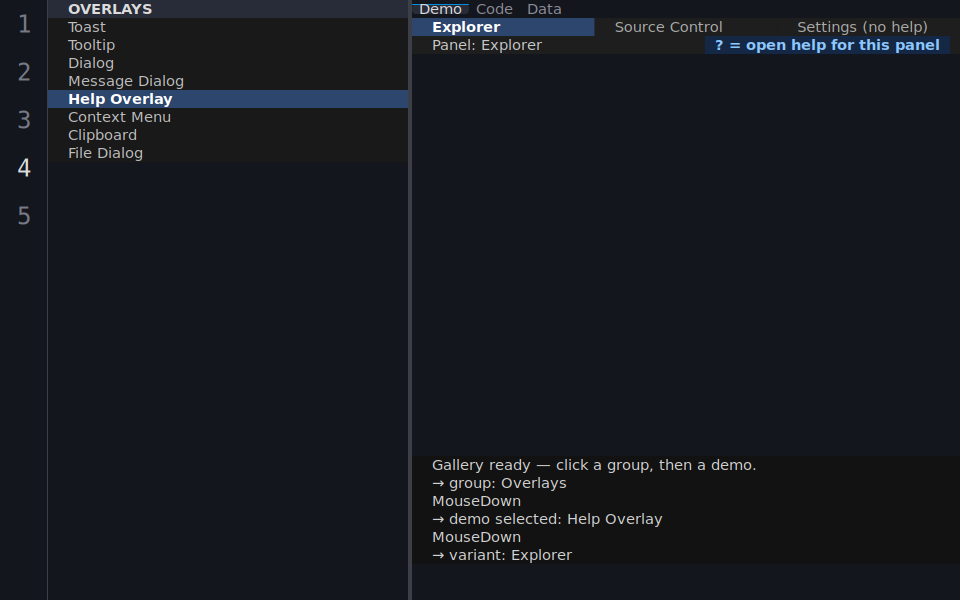Select the Demo tab
This screenshot has width=960, height=600.
(440, 9)
